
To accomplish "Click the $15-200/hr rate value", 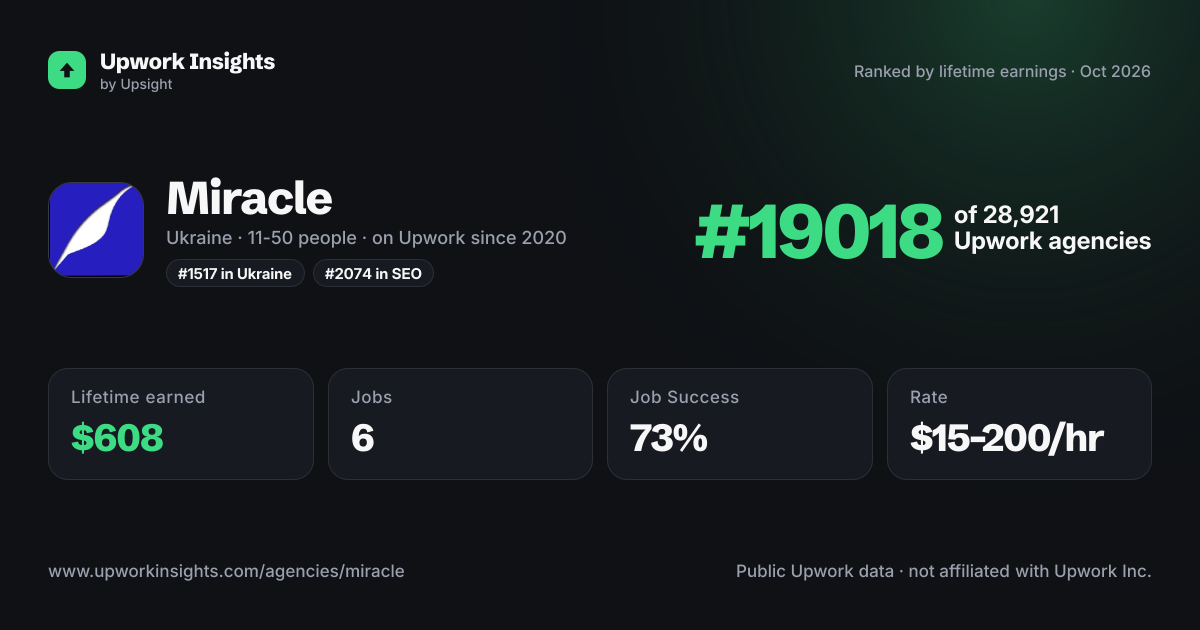I will click(x=1007, y=438).
